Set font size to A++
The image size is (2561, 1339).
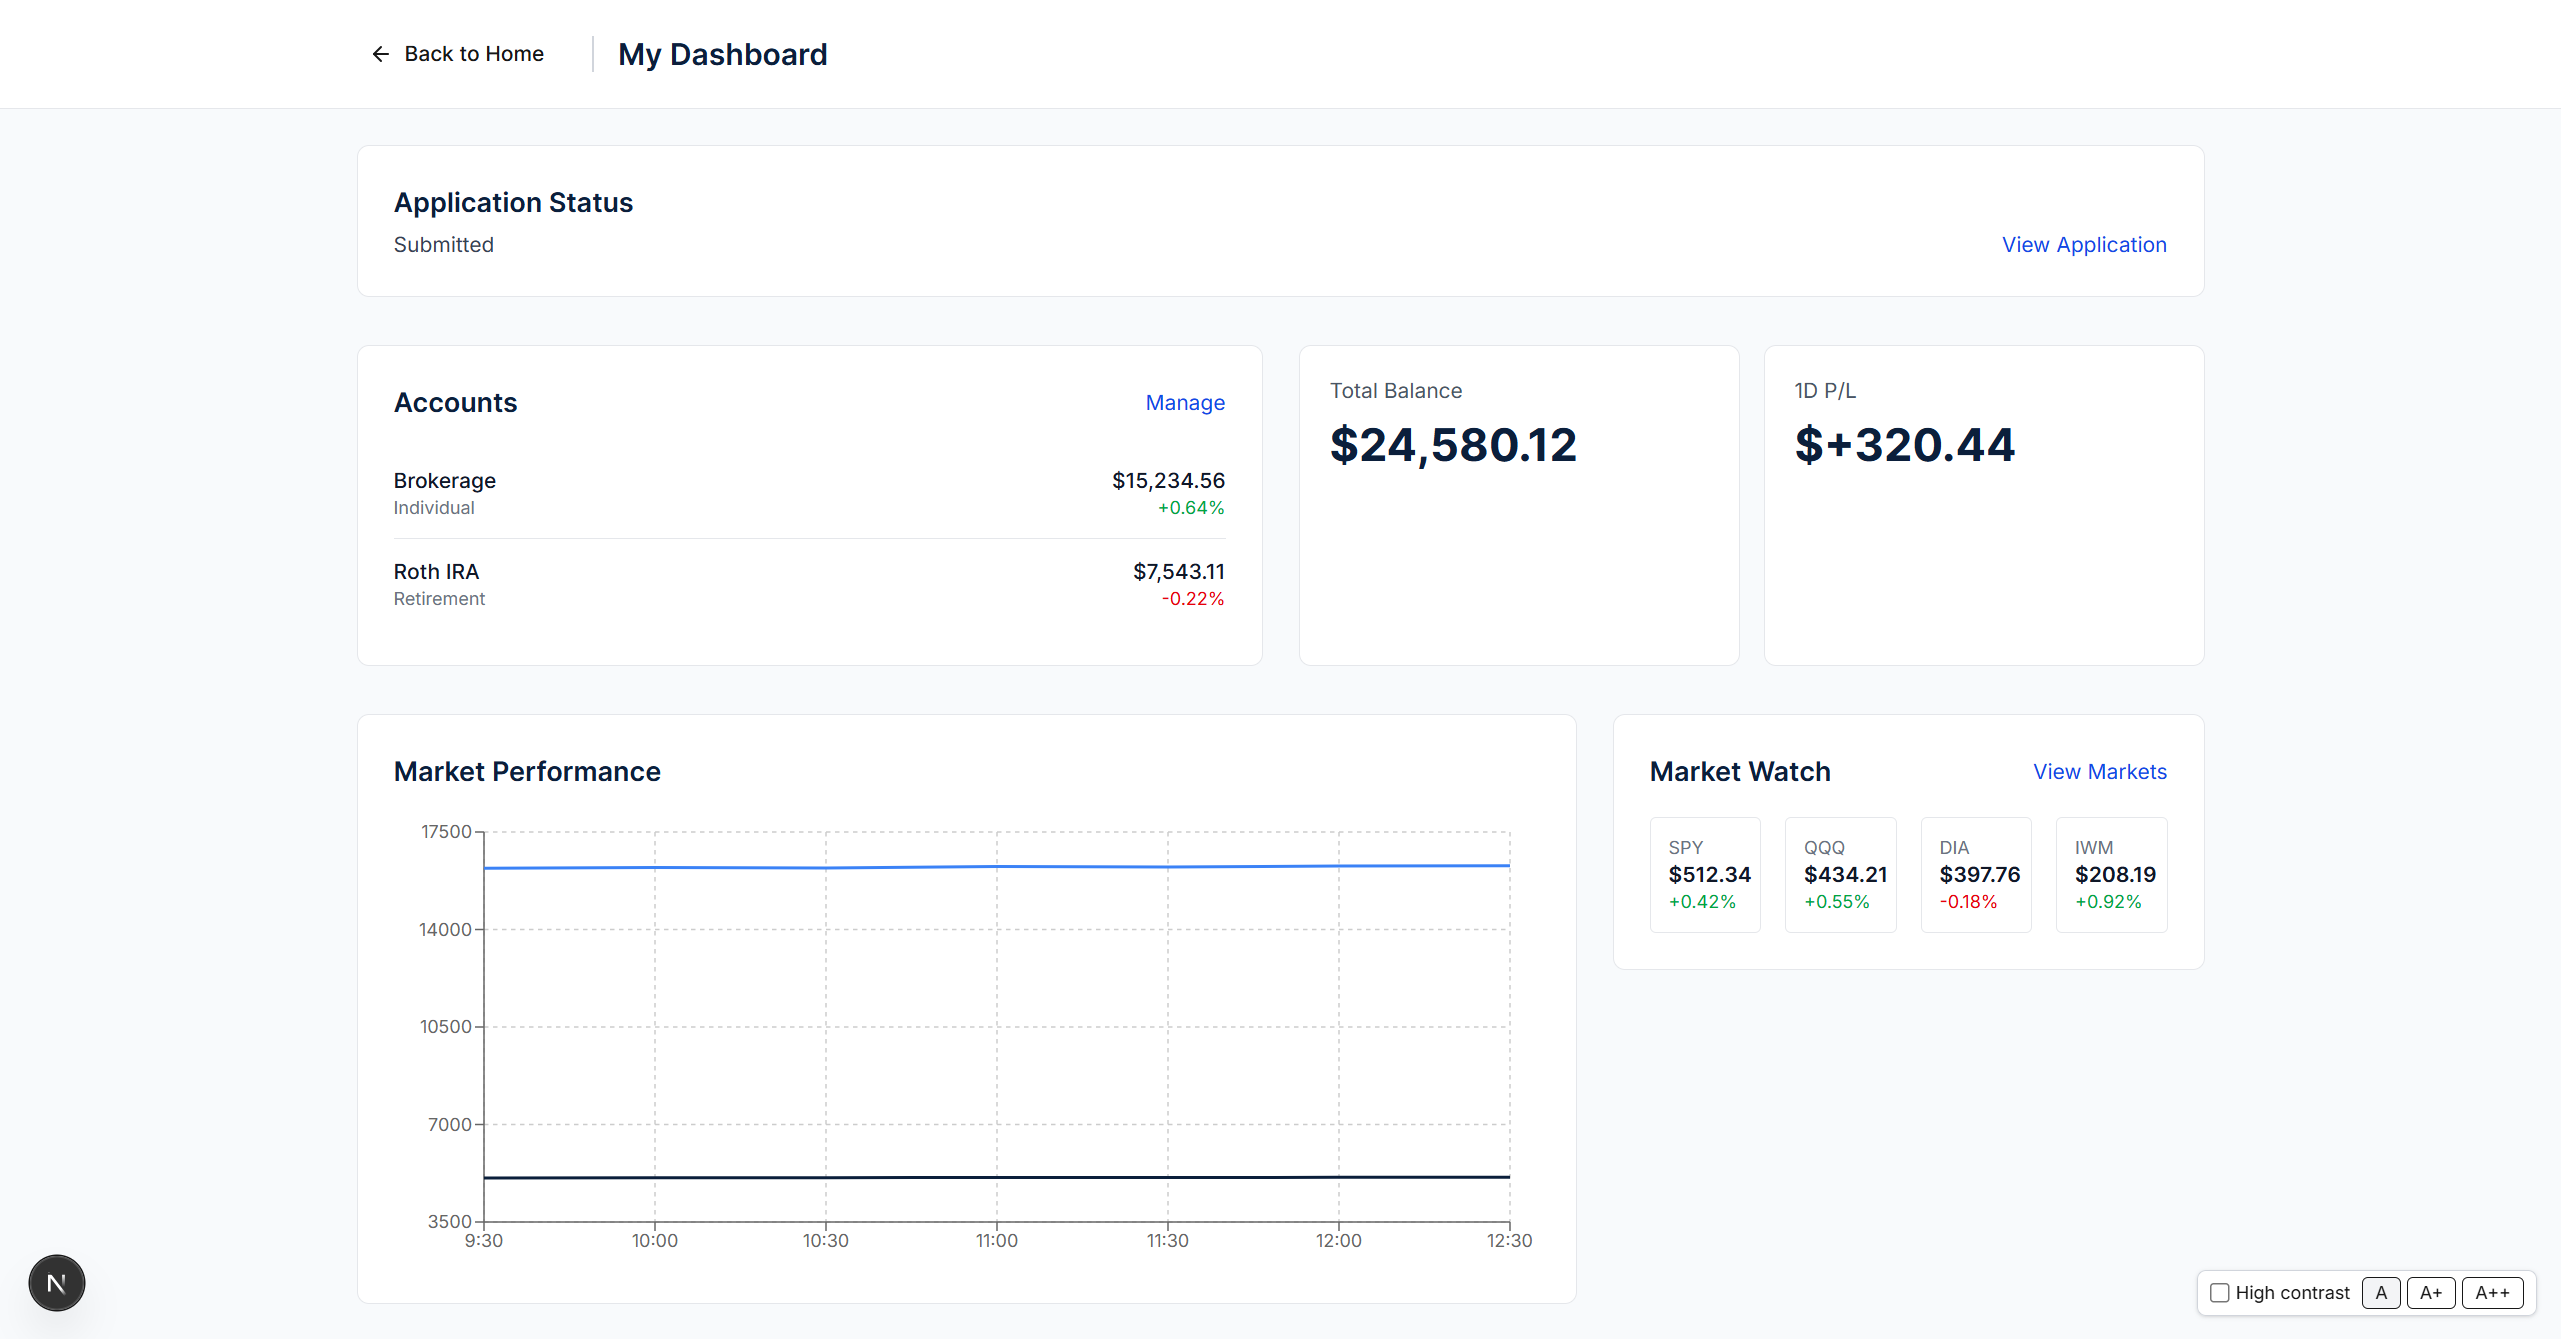pos(2491,1292)
